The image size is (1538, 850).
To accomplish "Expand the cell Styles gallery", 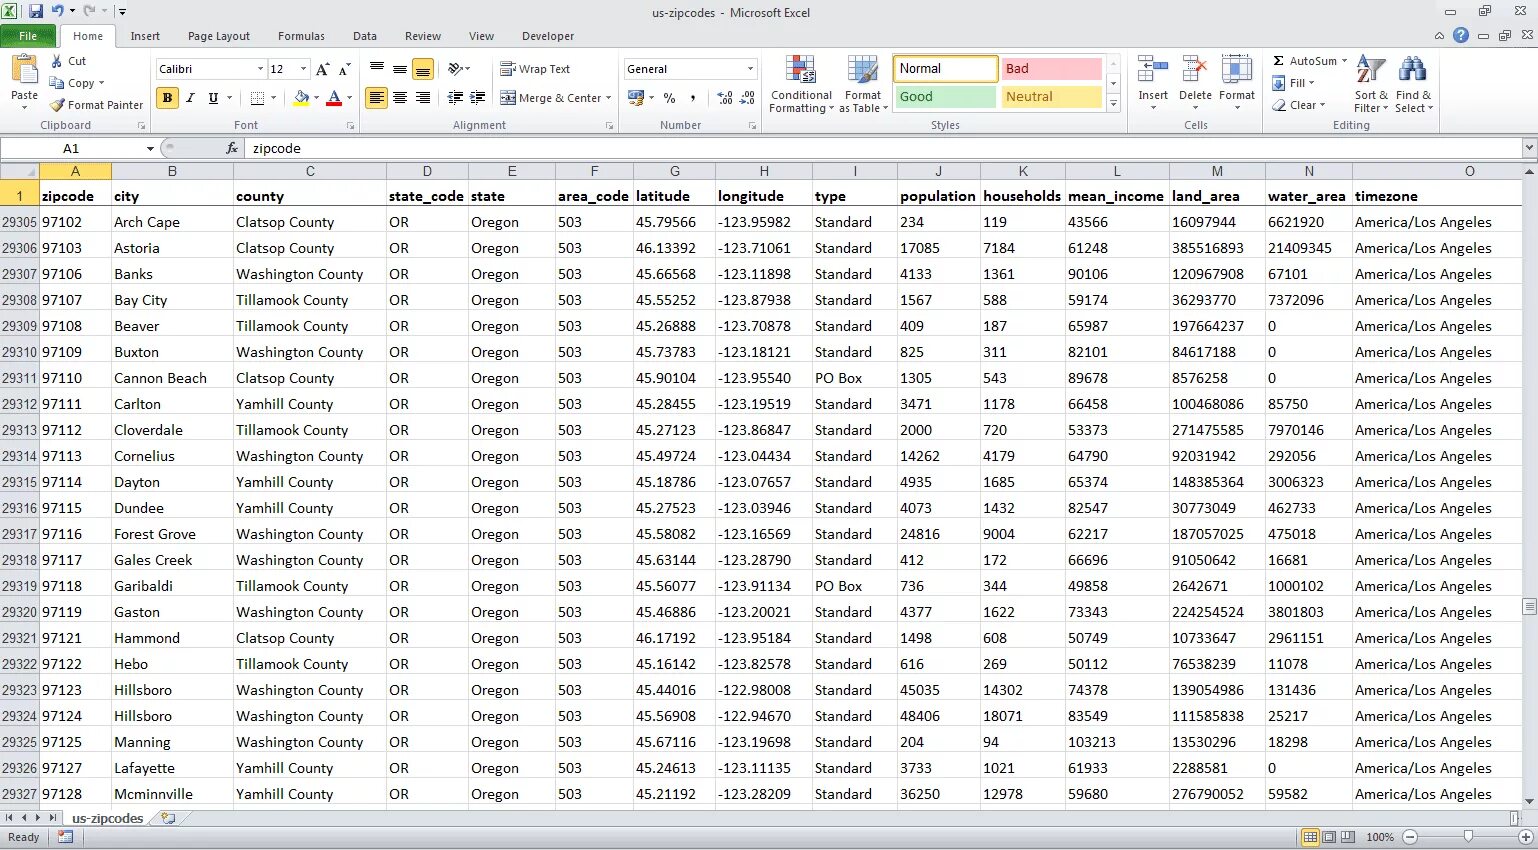I will [1114, 104].
